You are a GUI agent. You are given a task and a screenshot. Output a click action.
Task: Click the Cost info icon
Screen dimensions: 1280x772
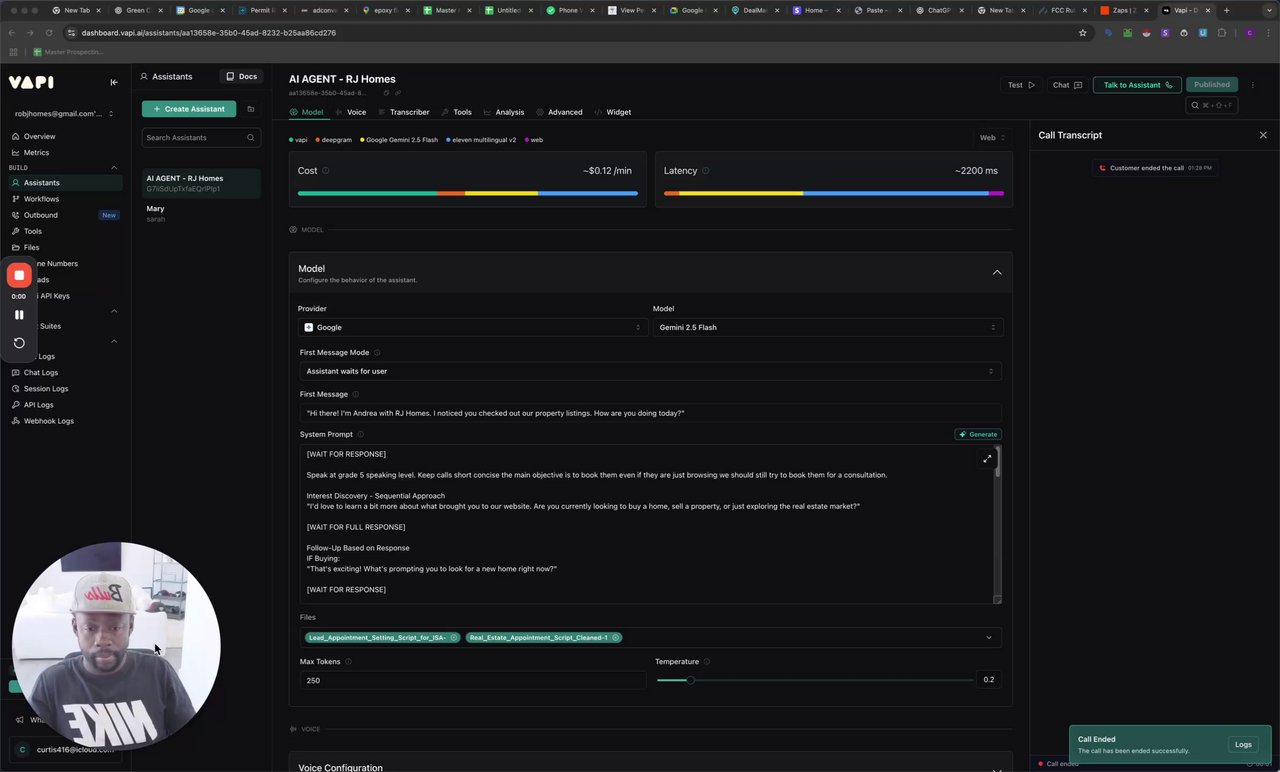point(326,171)
